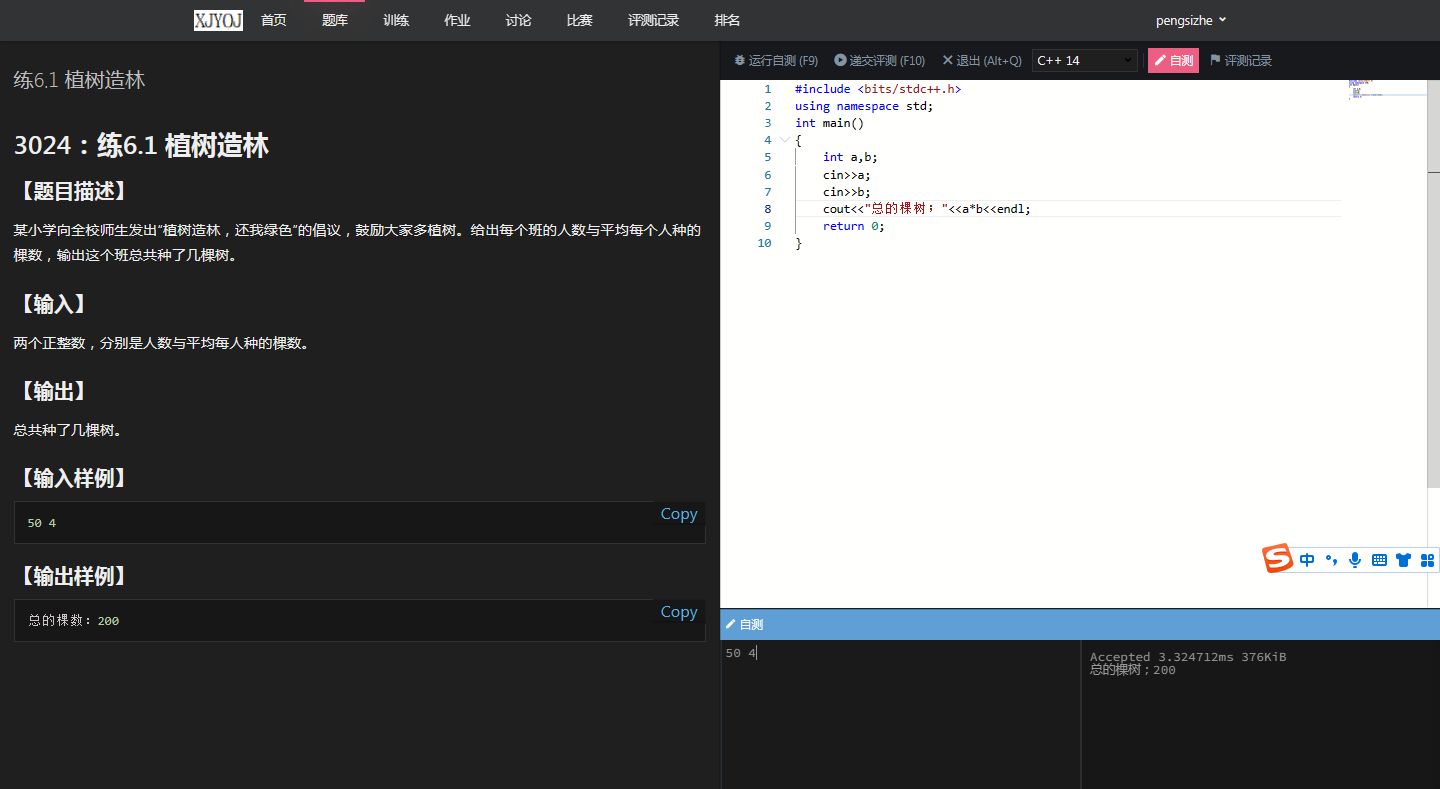Copy the input sample 50 4
This screenshot has width=1440, height=789.
pos(678,514)
